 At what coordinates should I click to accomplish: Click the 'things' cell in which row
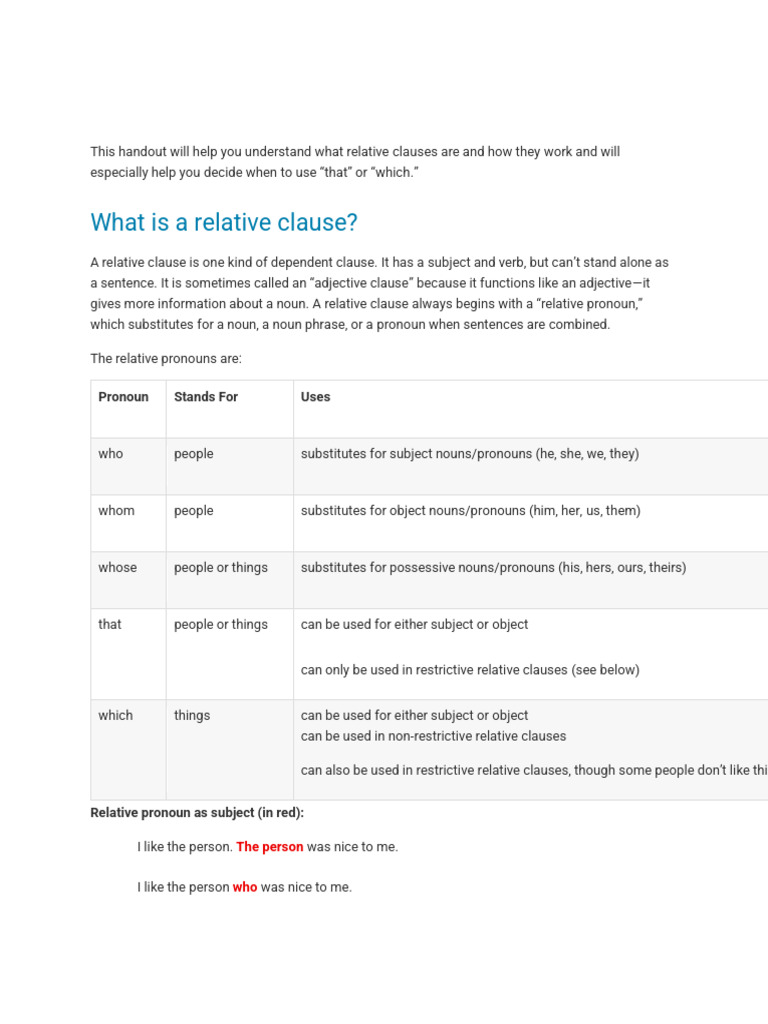[x=192, y=716]
